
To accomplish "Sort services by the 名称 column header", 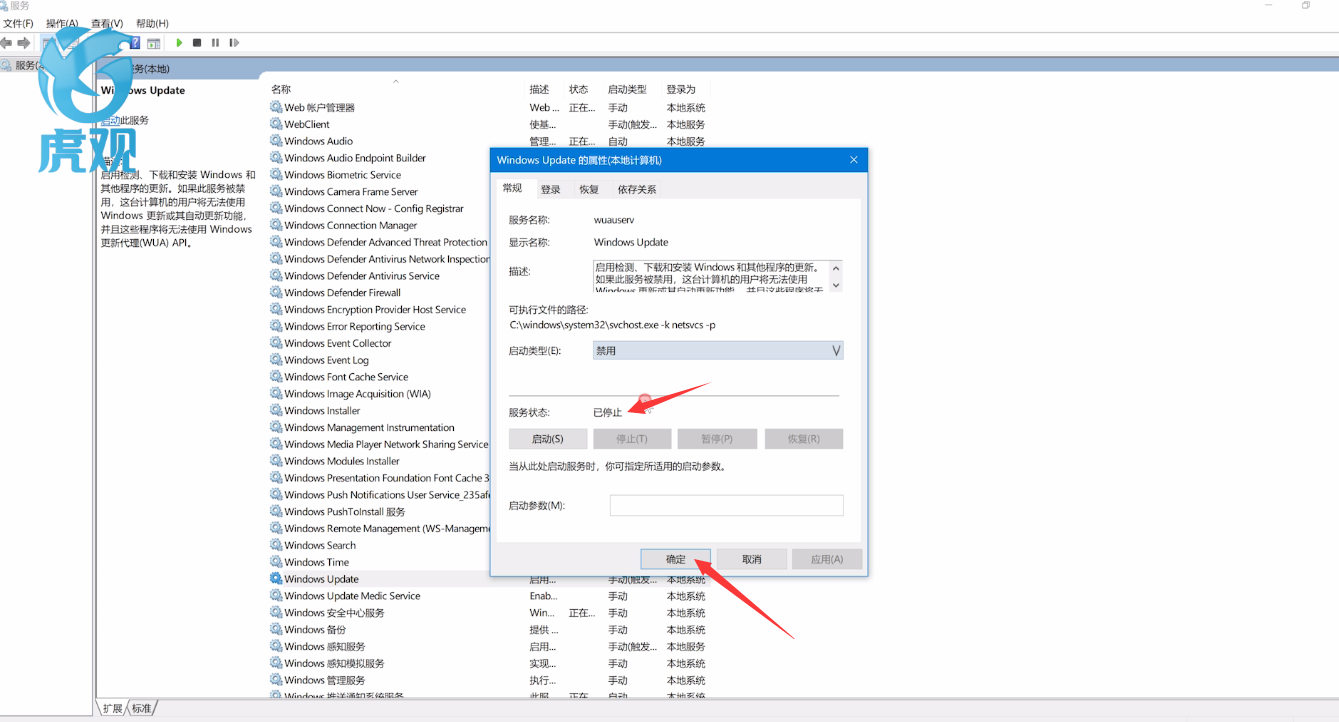I will 281,89.
